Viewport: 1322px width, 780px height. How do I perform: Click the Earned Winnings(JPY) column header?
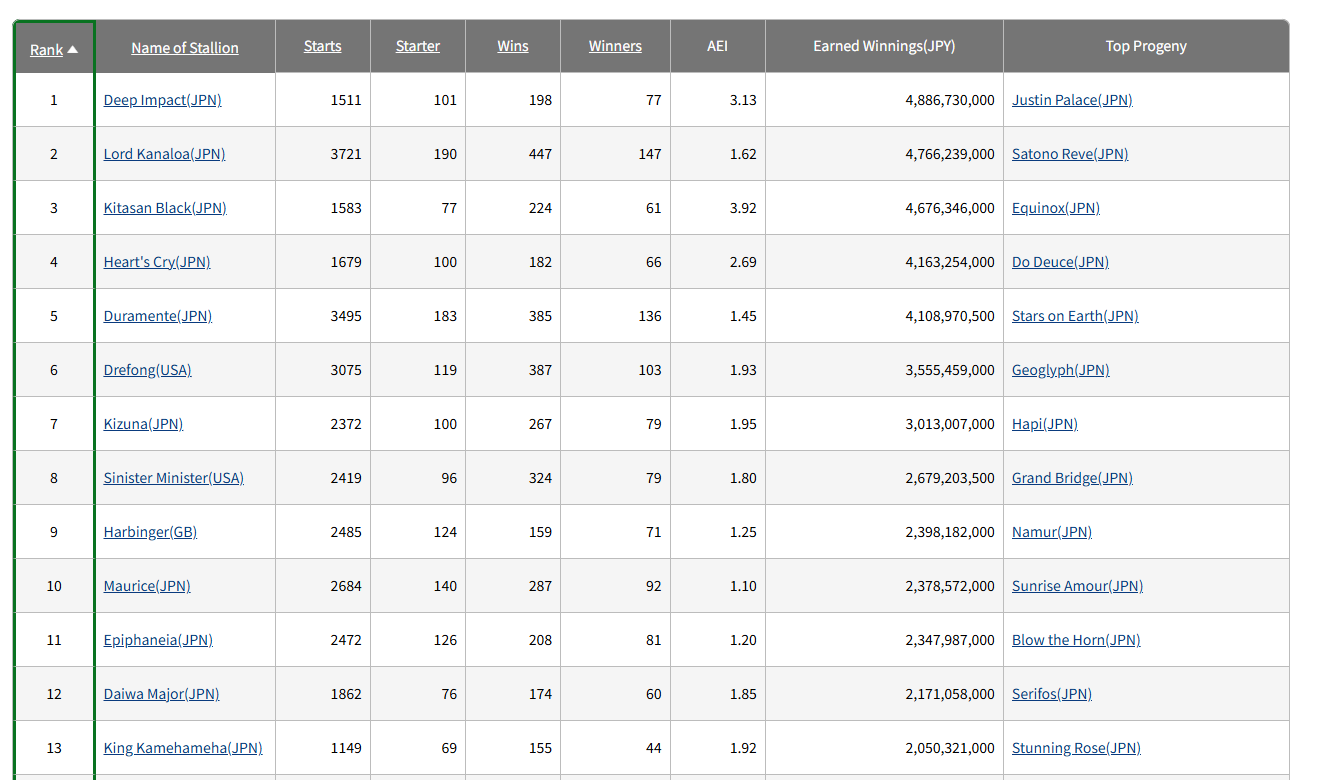884,46
